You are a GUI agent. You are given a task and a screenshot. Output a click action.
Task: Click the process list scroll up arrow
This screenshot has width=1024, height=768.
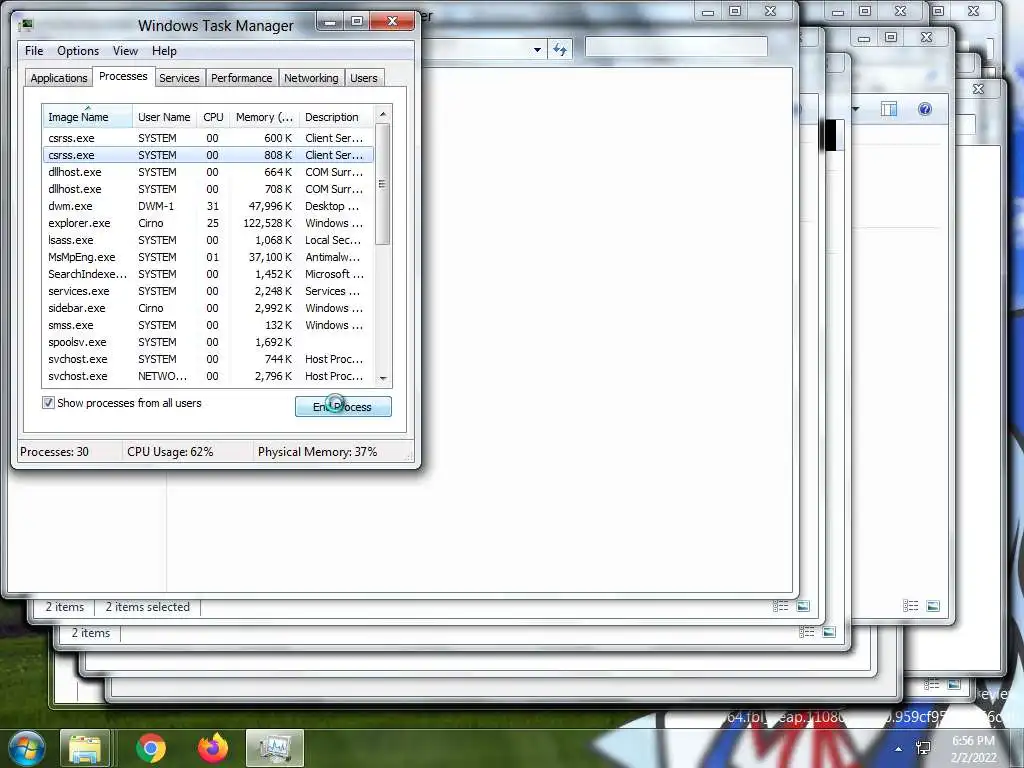pos(383,114)
